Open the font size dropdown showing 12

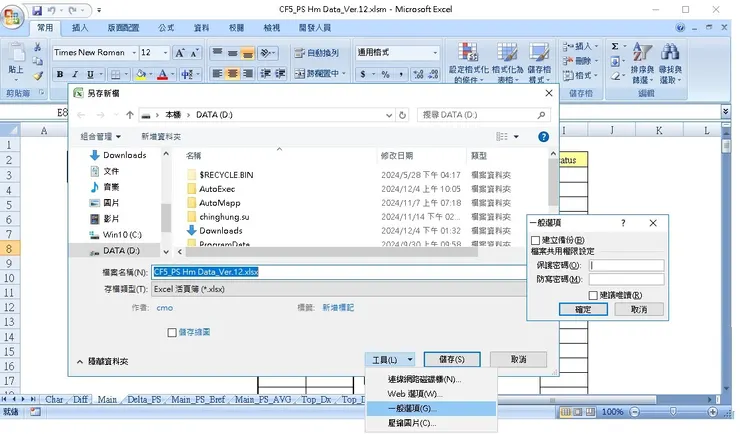click(165, 53)
